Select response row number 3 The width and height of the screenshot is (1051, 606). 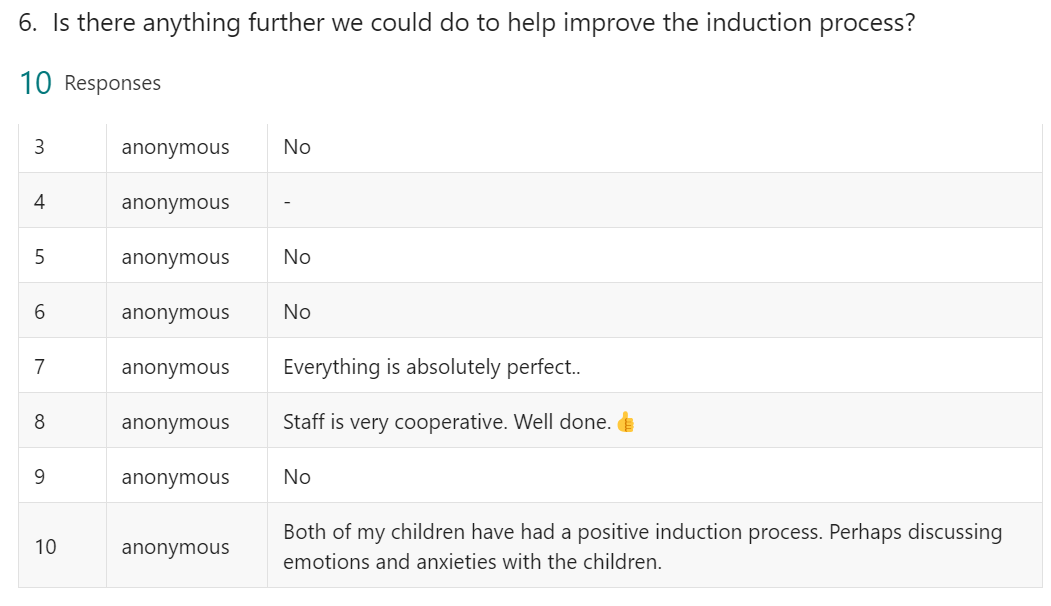(x=530, y=147)
